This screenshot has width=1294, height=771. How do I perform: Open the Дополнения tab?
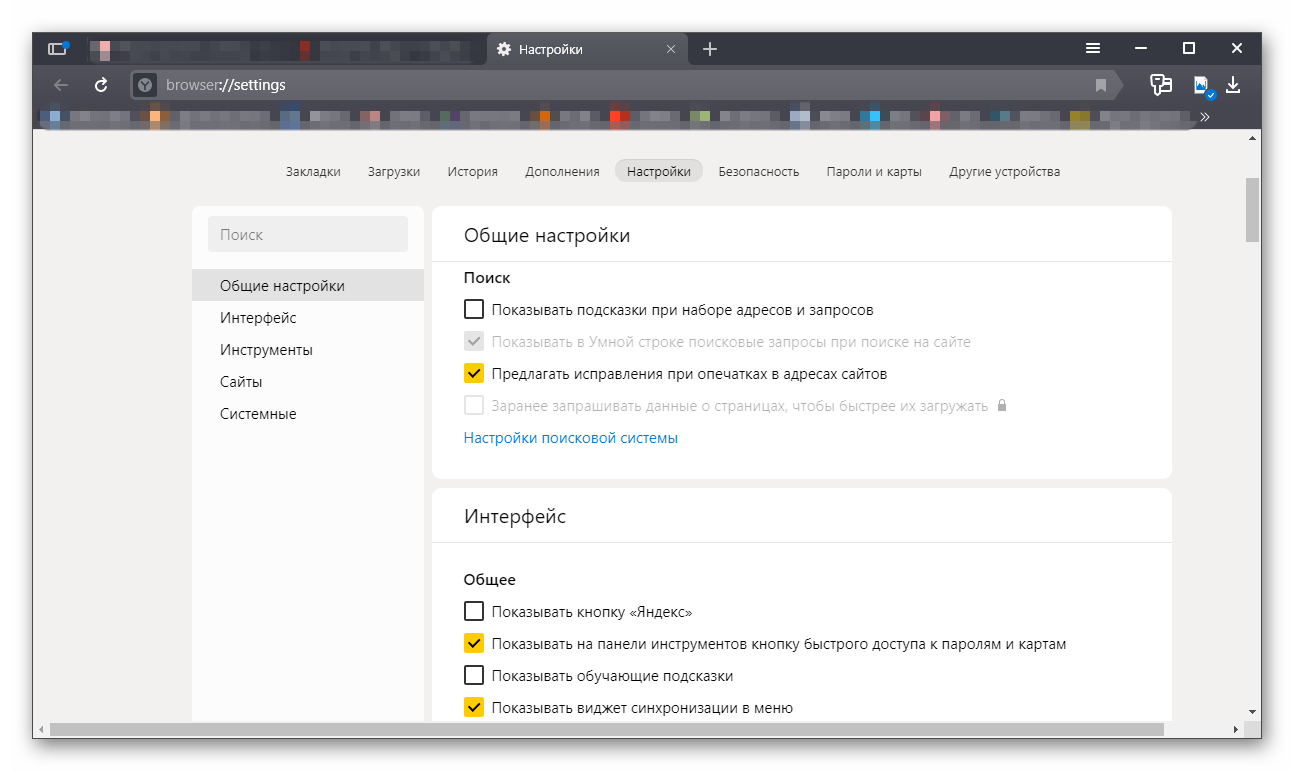562,172
